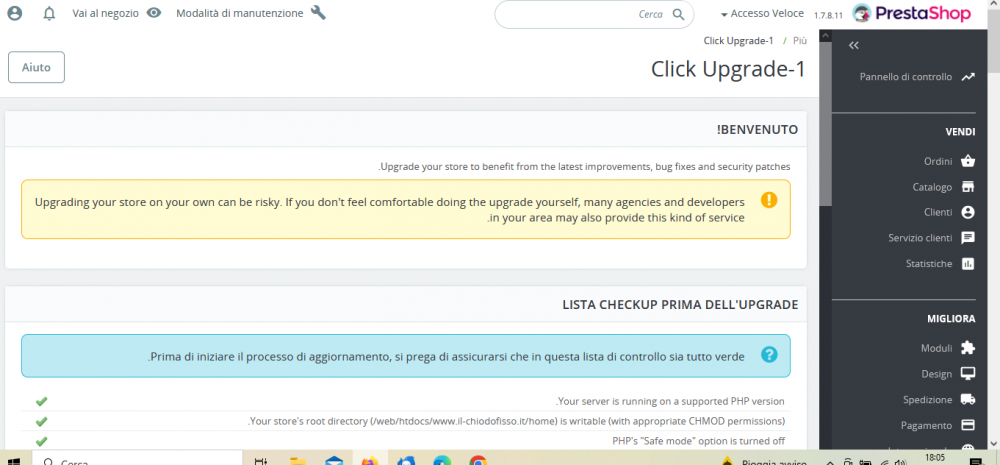
Task: Click the Click Upgrade-1 page title
Action: pos(728,69)
